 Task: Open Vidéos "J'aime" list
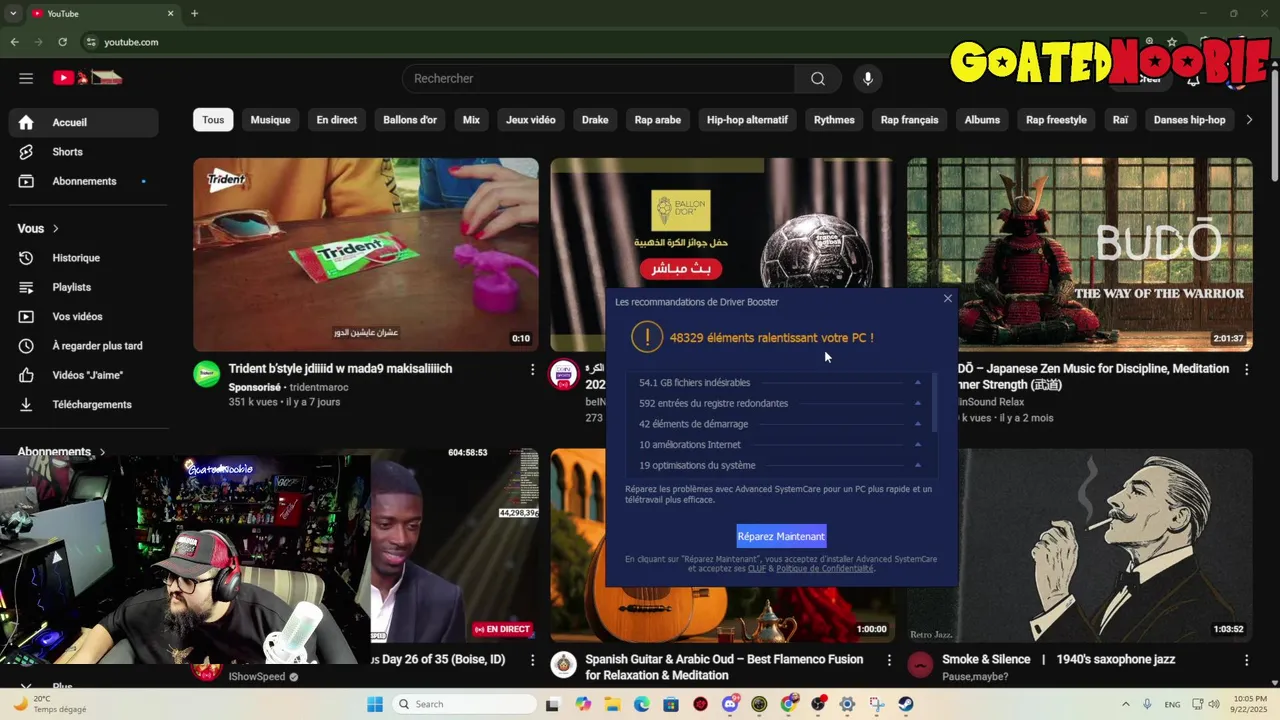click(84, 375)
